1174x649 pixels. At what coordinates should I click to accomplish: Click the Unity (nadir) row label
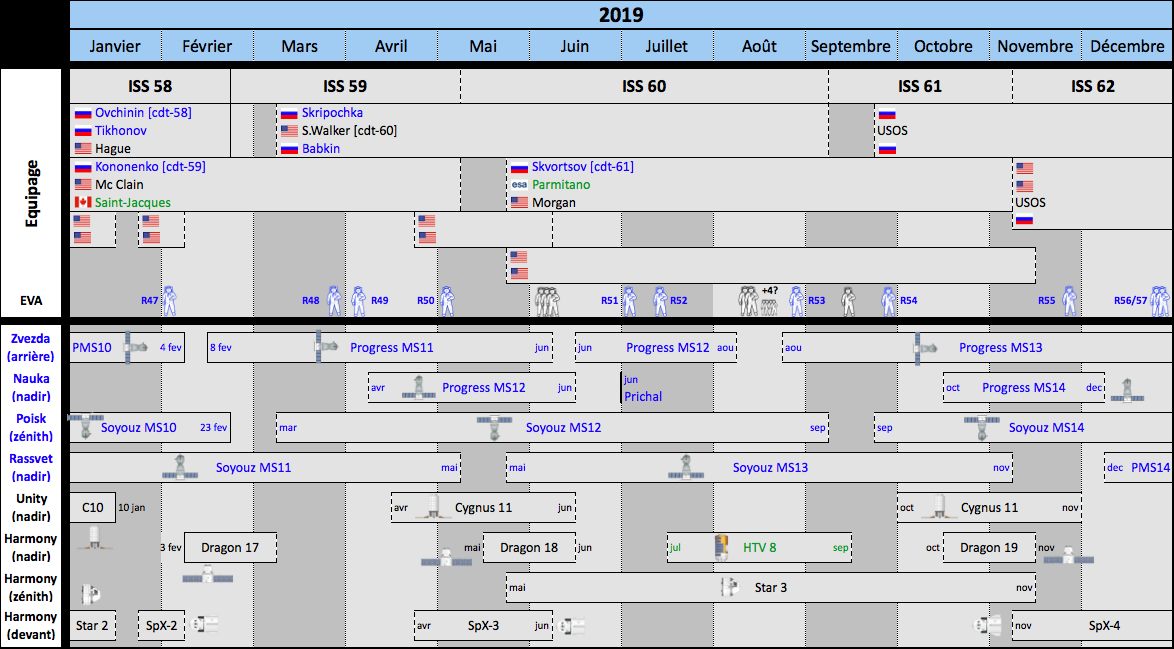(31, 508)
